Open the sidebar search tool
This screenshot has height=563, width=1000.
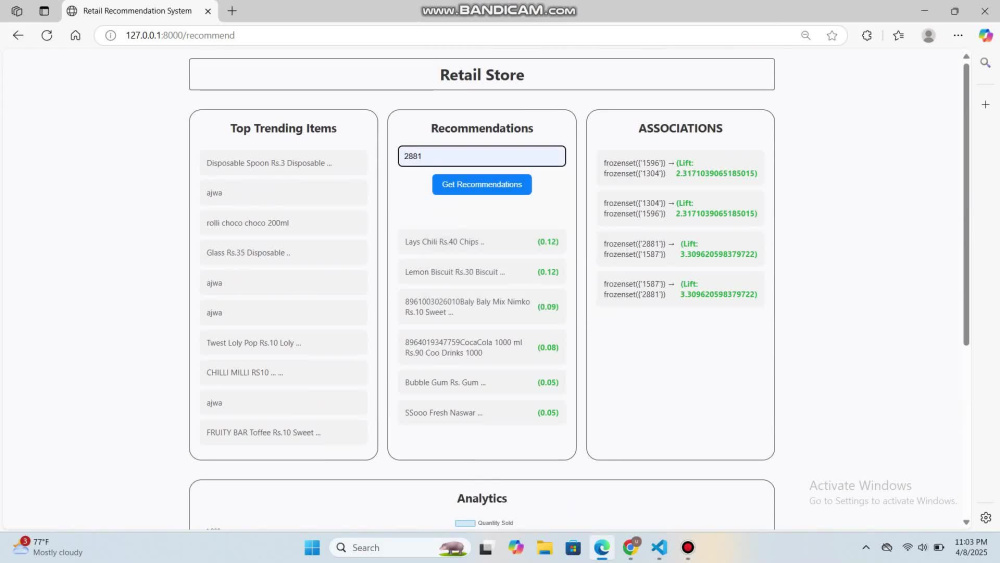(985, 63)
